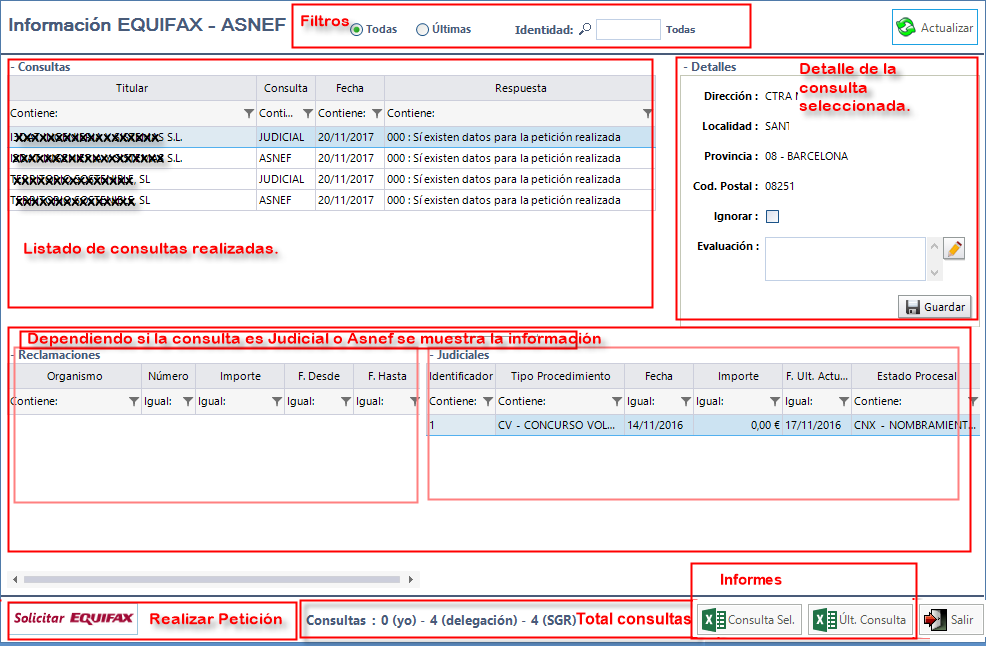Sort by the Respuesta column header
This screenshot has width=986, height=646.
tap(520, 88)
